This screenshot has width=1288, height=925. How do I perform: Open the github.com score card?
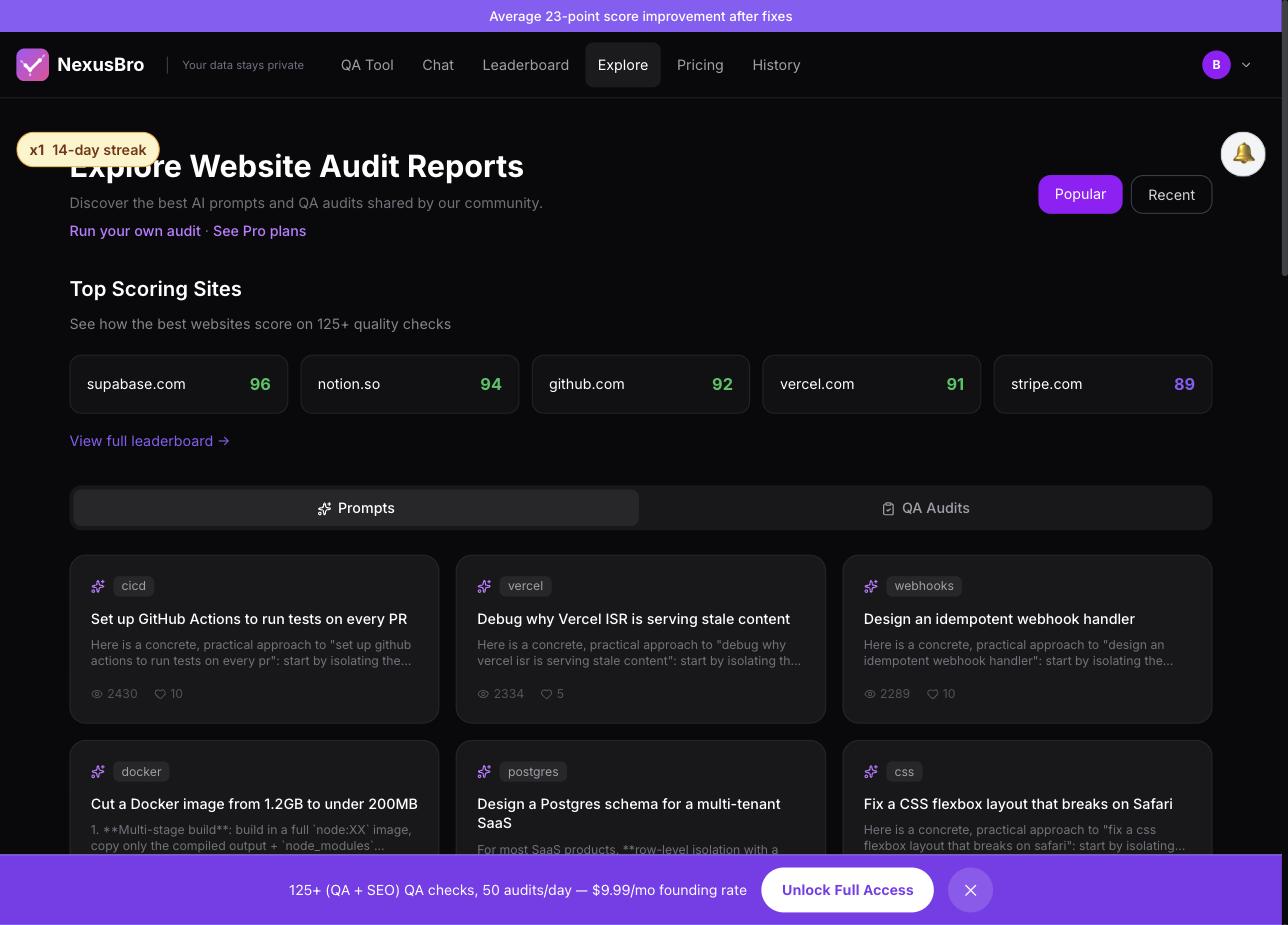pyautogui.click(x=641, y=384)
